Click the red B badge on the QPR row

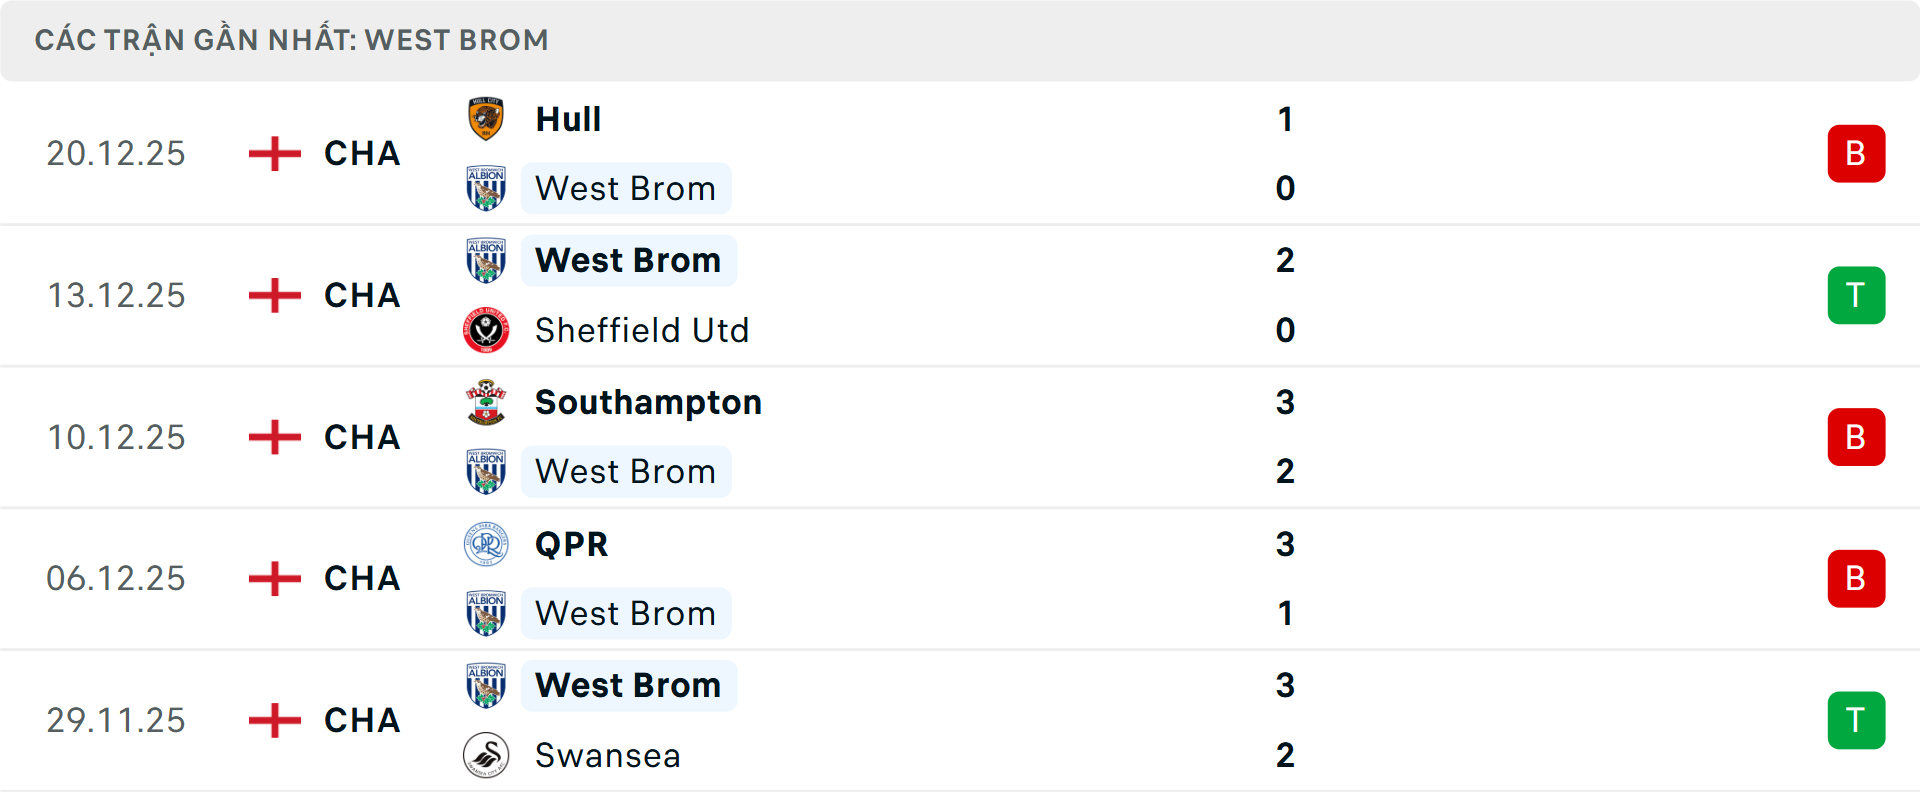coord(1857,578)
